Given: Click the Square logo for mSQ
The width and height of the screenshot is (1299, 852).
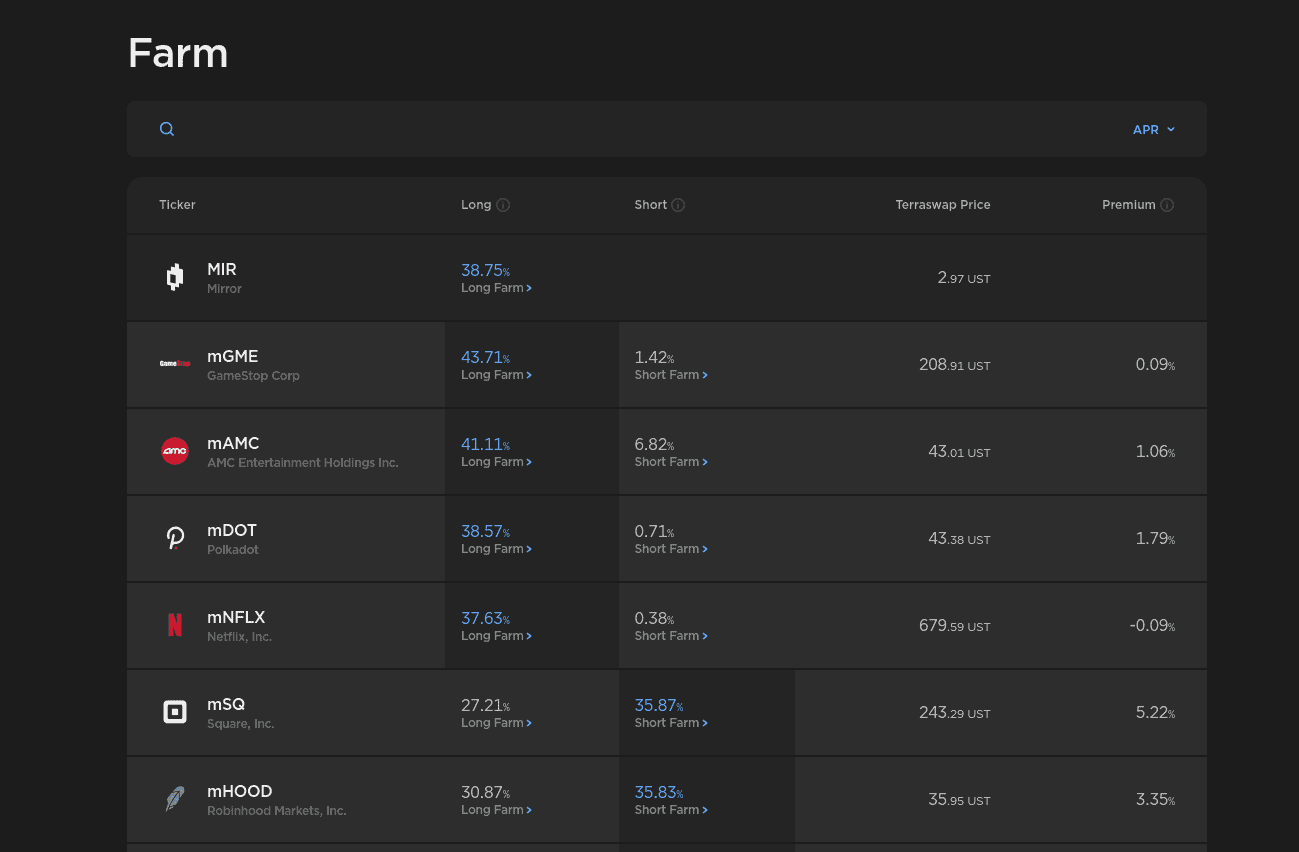Looking at the screenshot, I should 175,712.
